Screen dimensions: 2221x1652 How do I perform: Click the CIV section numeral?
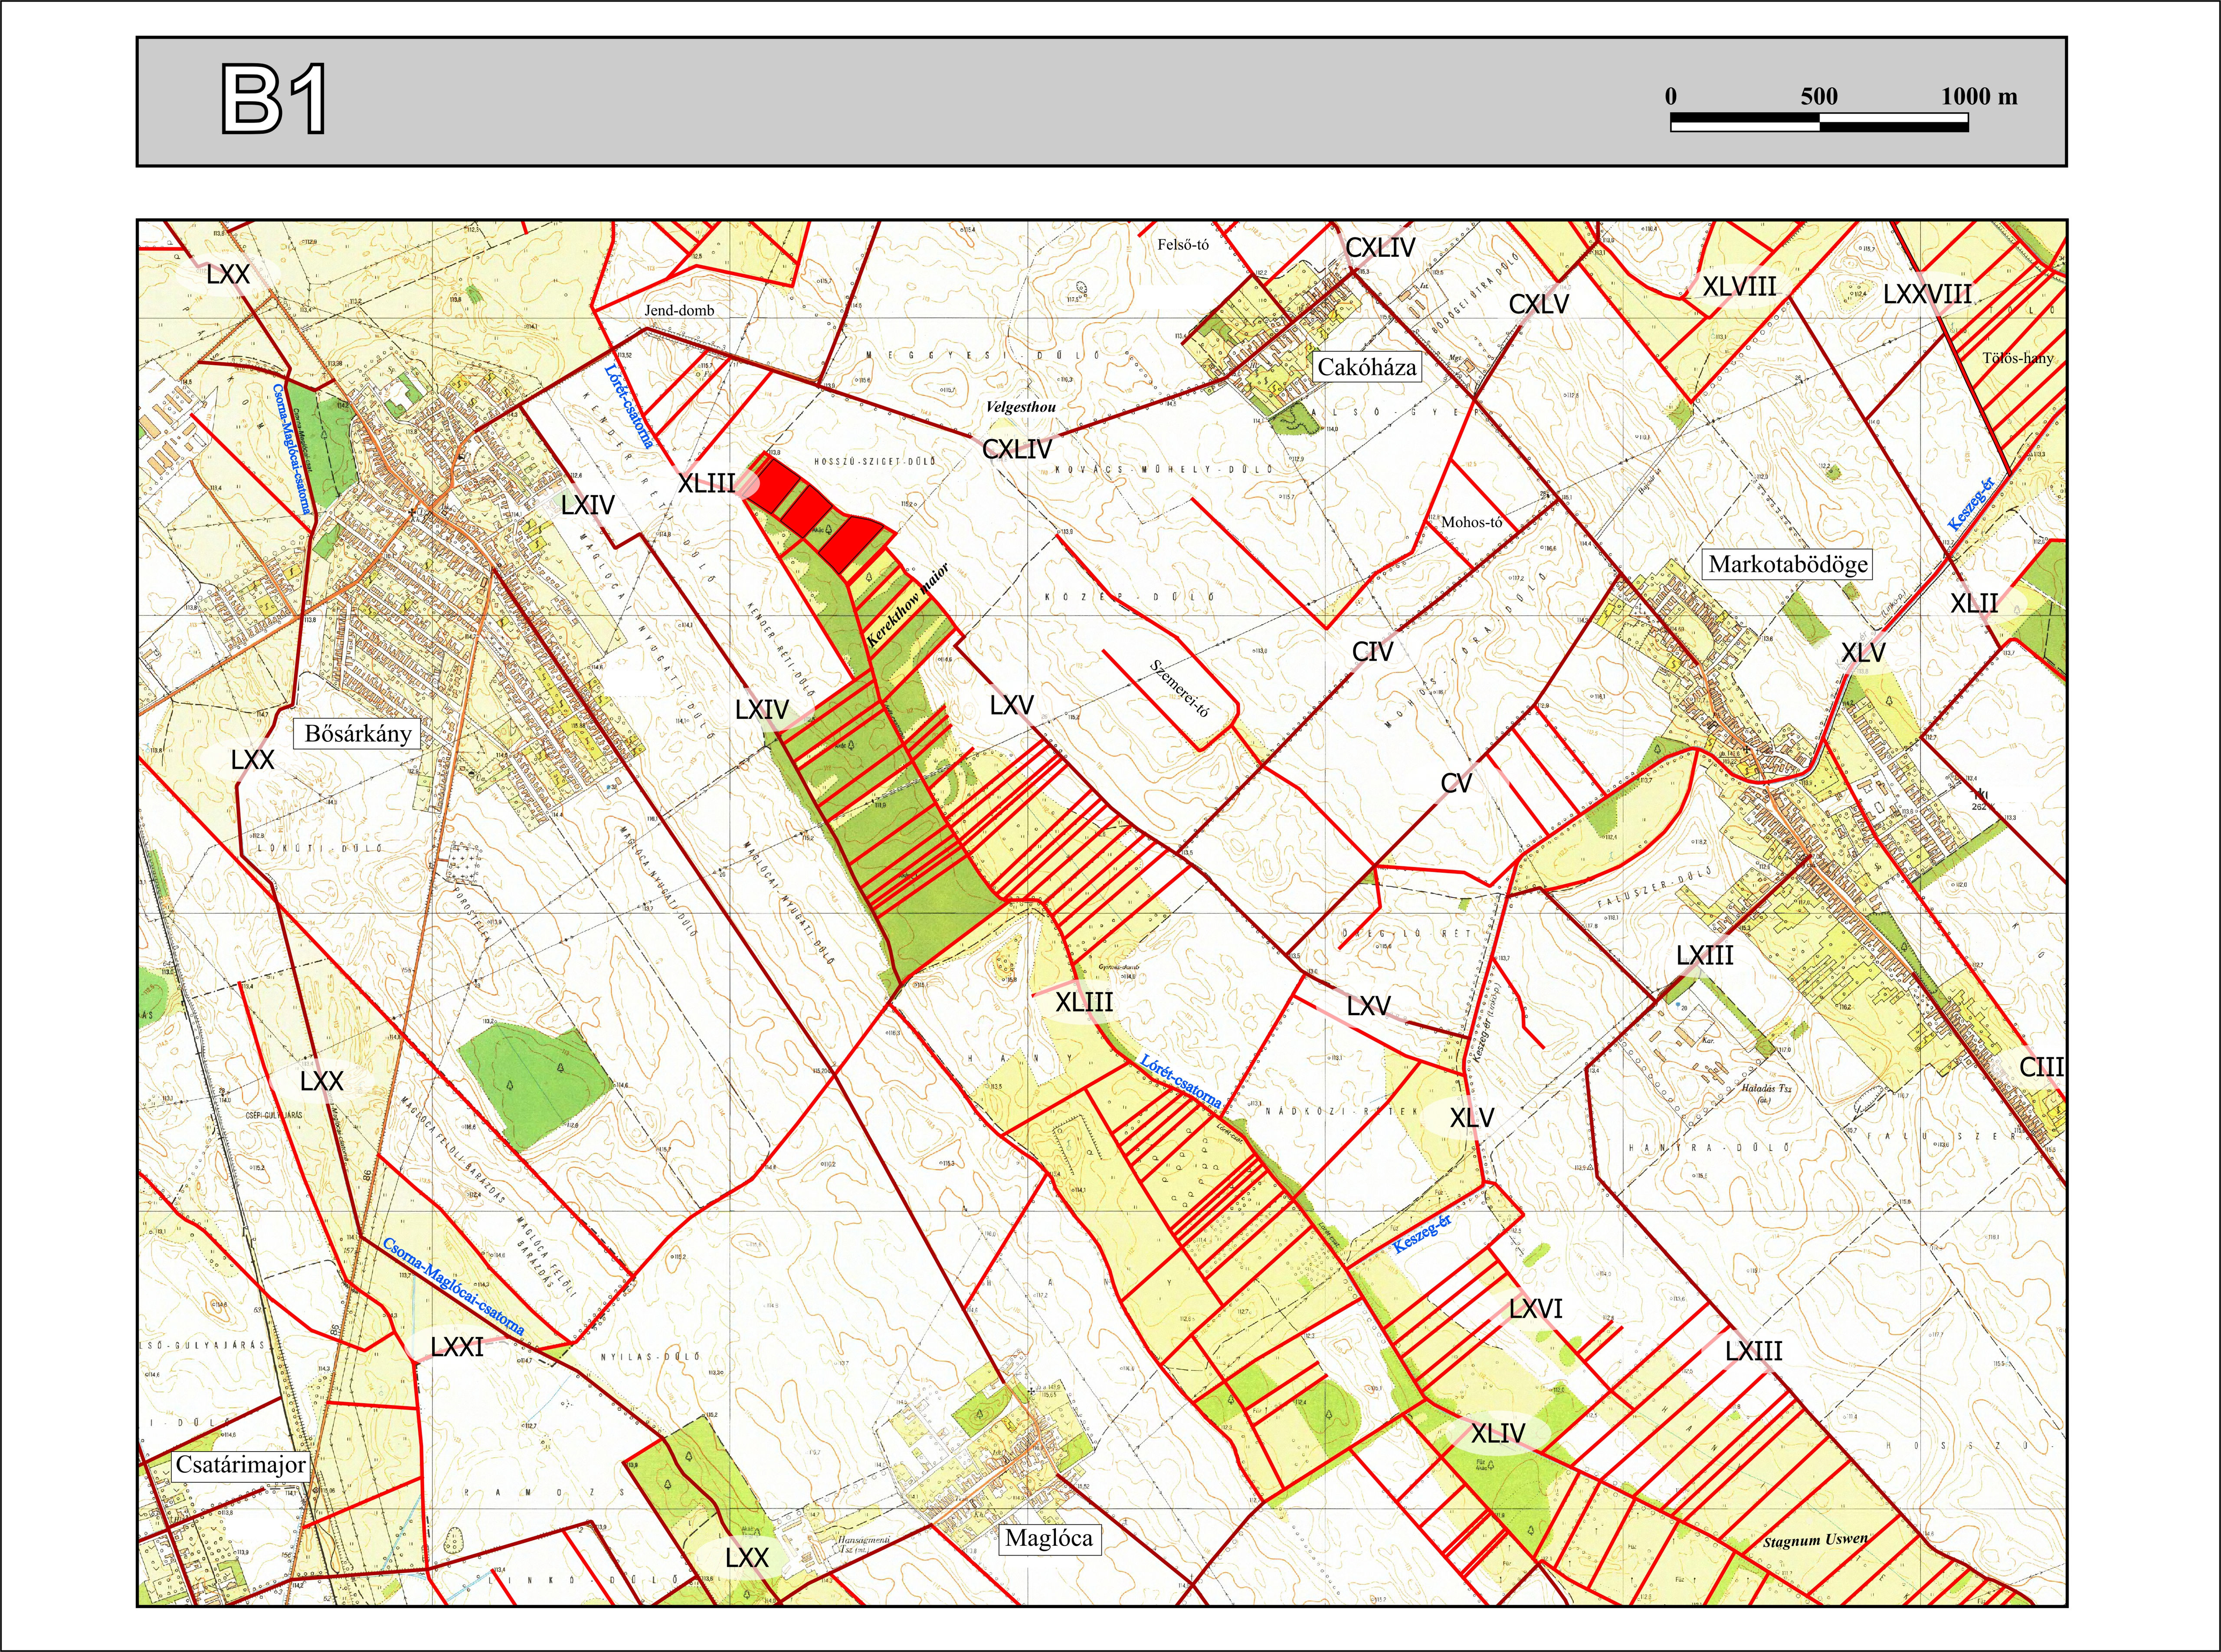pyautogui.click(x=1372, y=652)
